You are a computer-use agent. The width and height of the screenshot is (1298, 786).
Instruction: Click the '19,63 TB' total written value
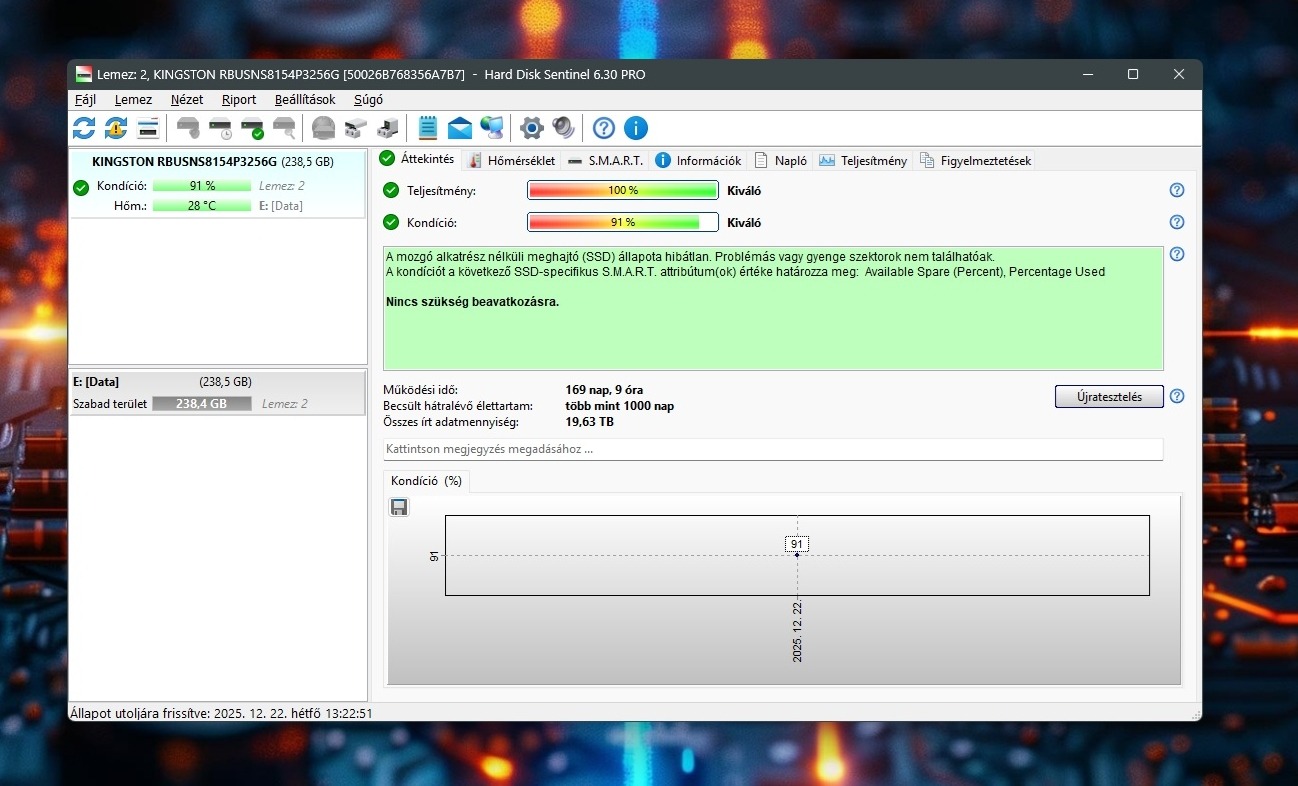[x=589, y=422]
